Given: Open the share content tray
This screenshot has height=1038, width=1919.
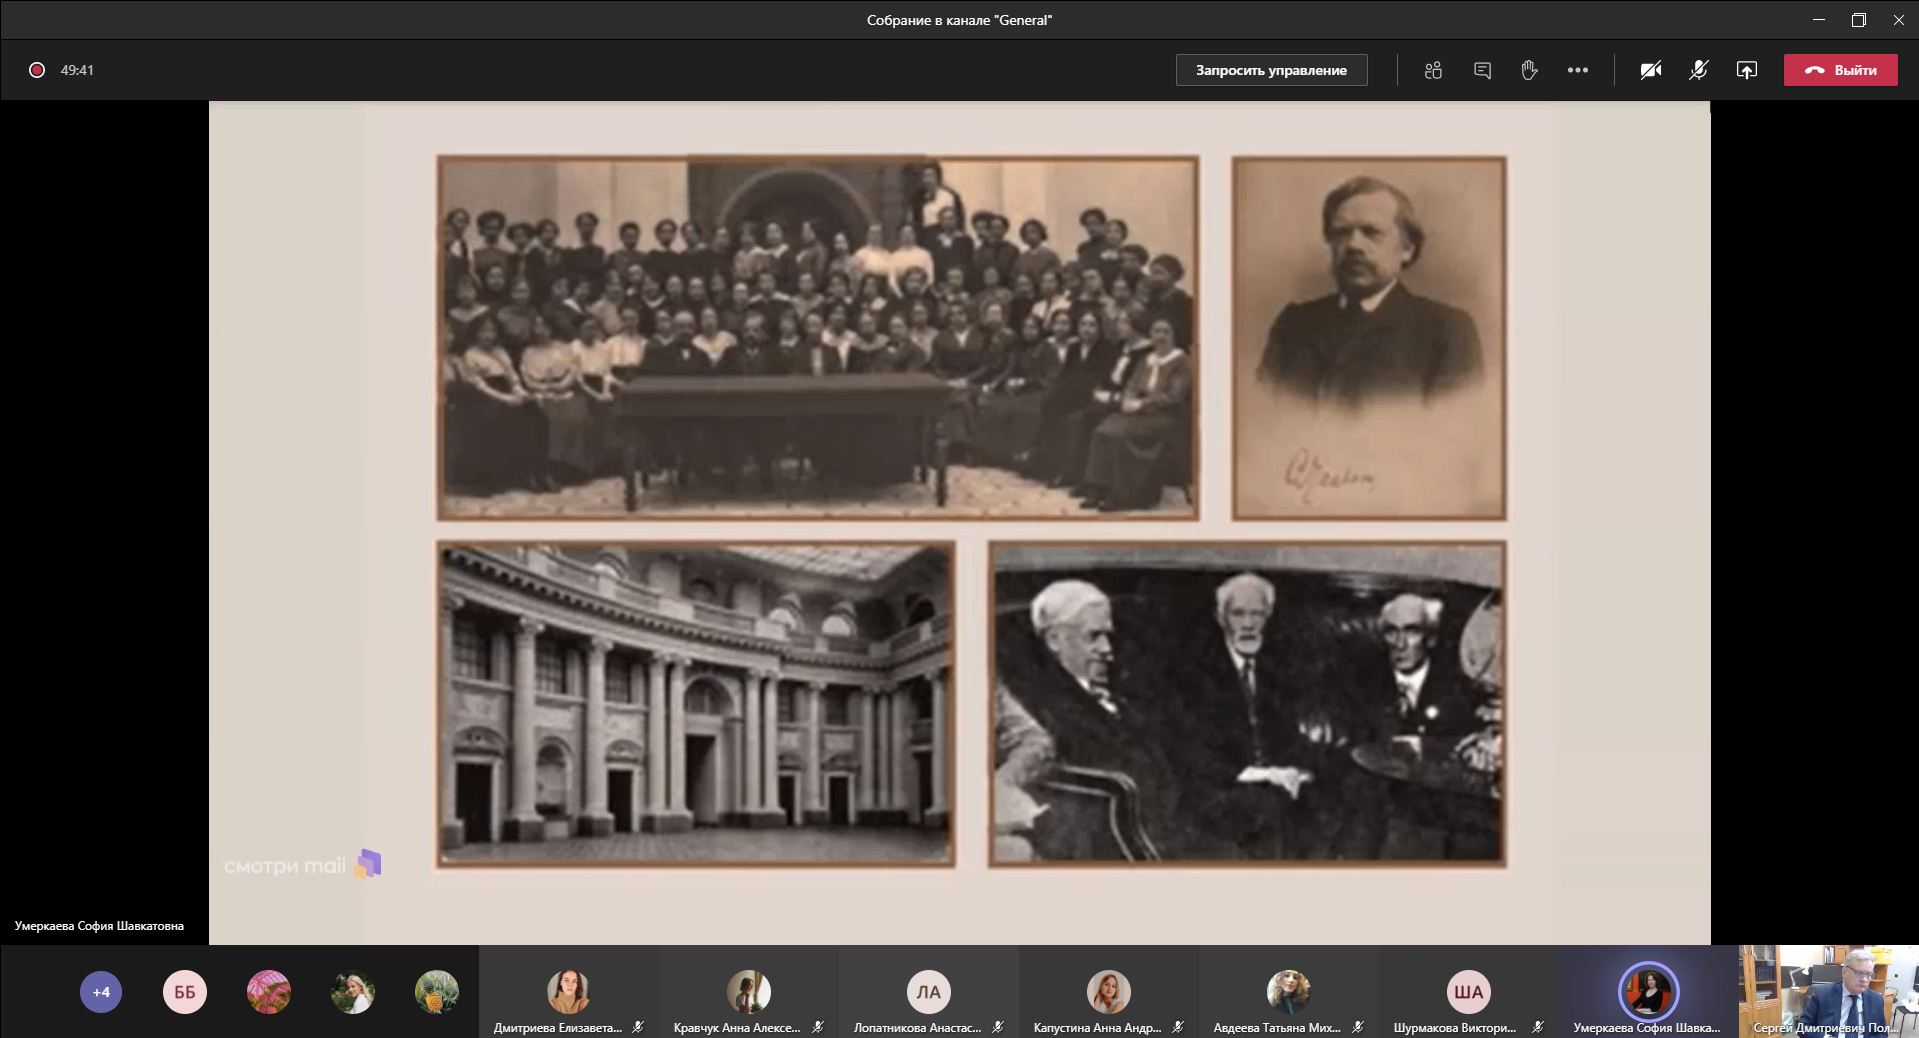Looking at the screenshot, I should (x=1747, y=70).
